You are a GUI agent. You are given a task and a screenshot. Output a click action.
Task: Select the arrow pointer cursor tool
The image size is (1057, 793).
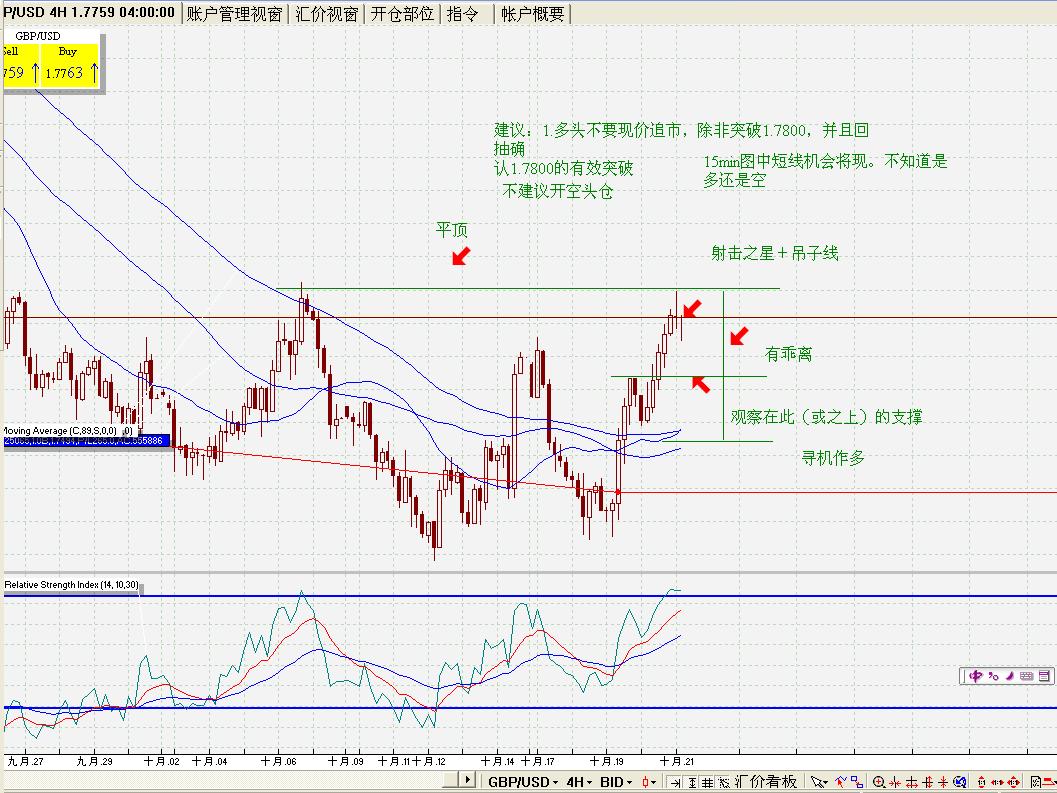[x=818, y=783]
